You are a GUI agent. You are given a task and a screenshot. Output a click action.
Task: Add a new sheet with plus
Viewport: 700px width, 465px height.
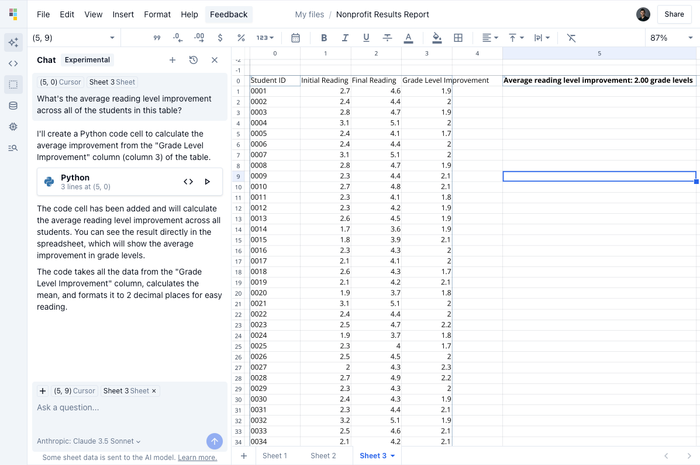coord(244,456)
